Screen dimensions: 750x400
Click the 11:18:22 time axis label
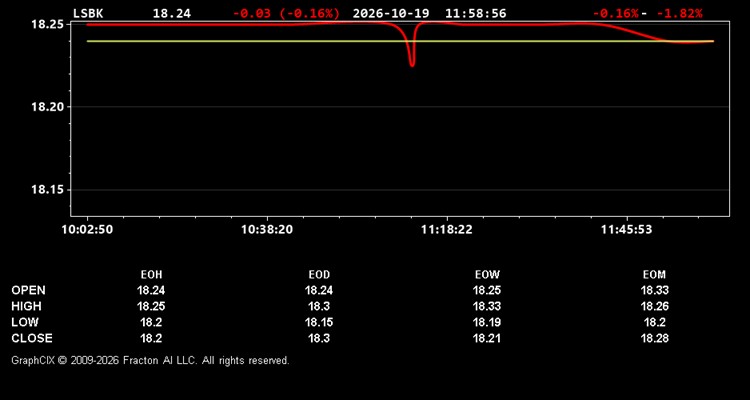point(447,230)
